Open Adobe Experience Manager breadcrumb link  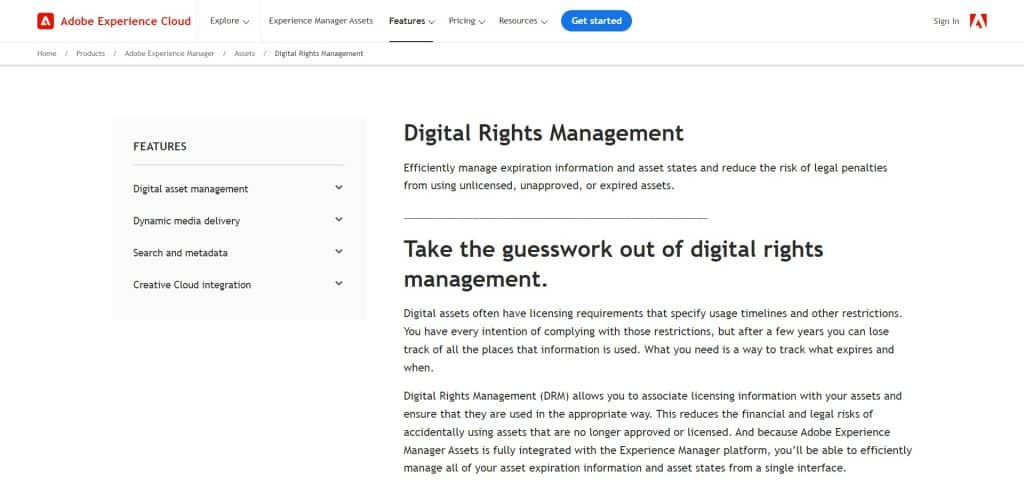[x=169, y=54]
